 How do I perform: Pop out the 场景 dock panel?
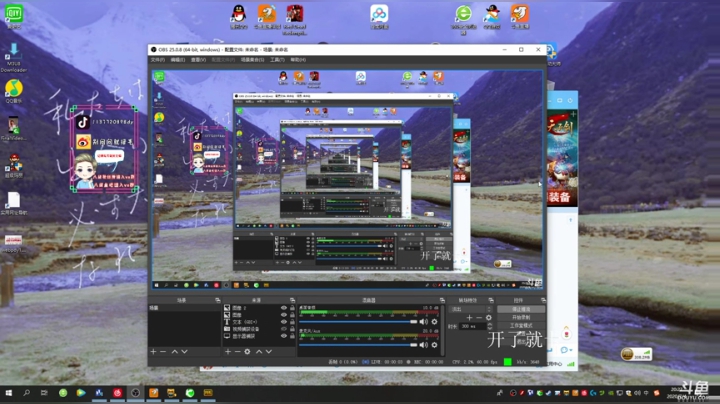(218, 300)
